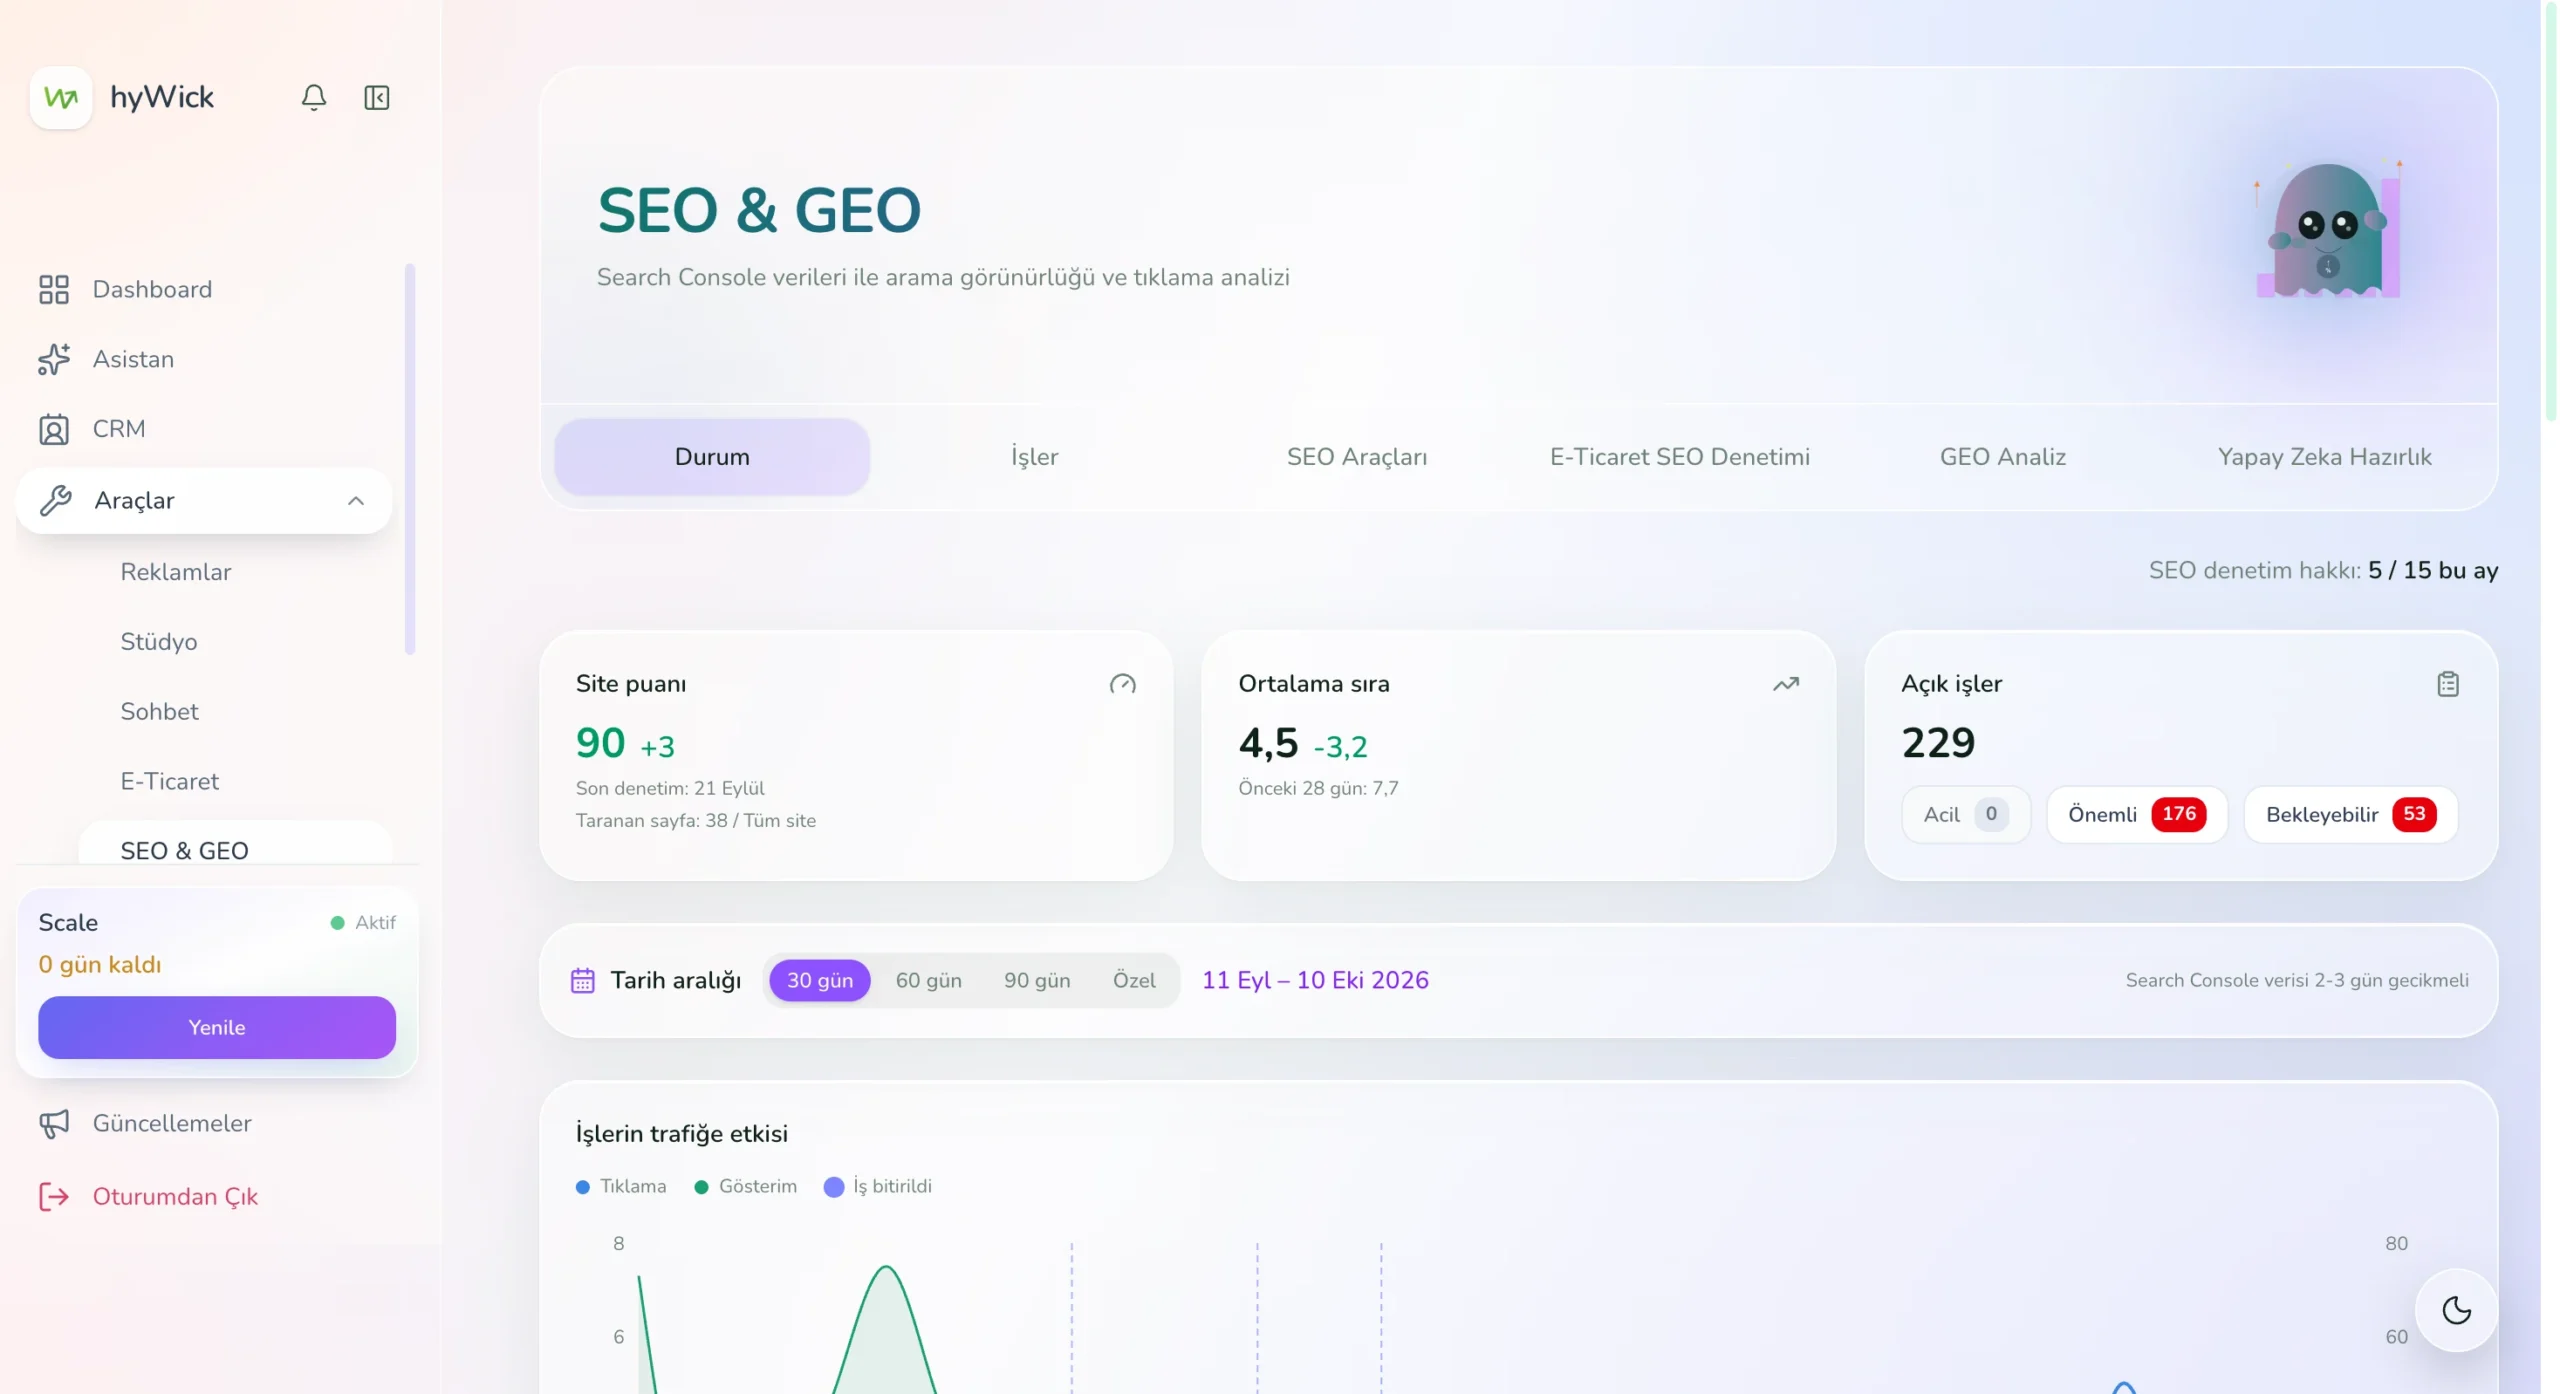Click the ghost mascot illustration
Screen dimensions: 2560x1394
pyautogui.click(x=2328, y=230)
